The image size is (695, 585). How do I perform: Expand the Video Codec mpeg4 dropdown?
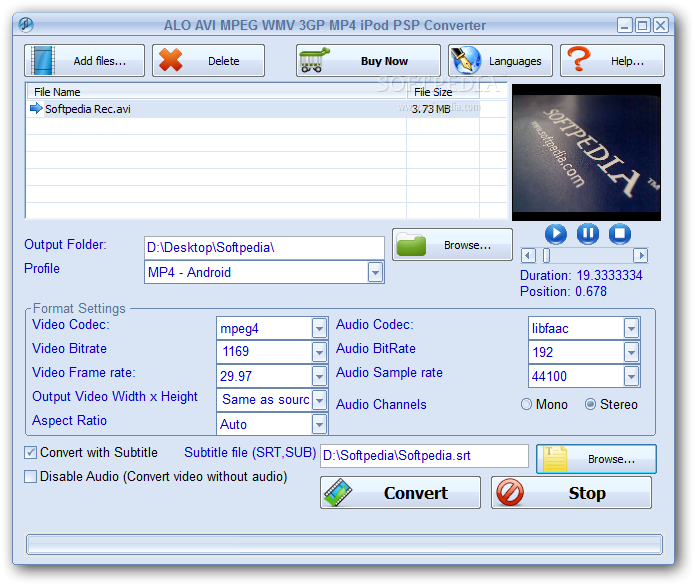tap(319, 328)
